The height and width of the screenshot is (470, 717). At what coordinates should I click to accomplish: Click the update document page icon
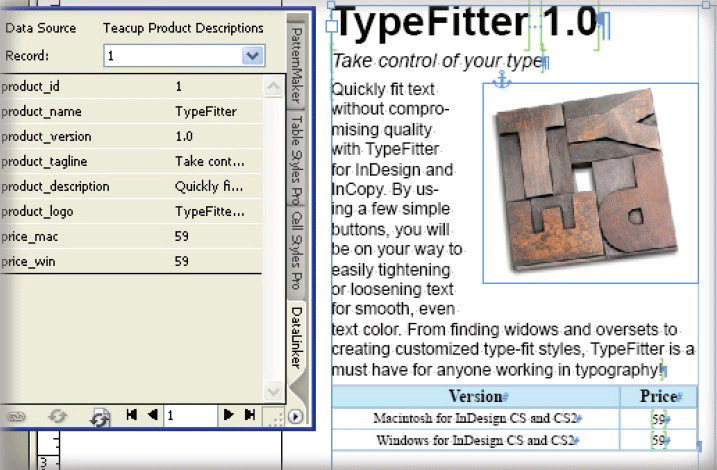pos(100,417)
